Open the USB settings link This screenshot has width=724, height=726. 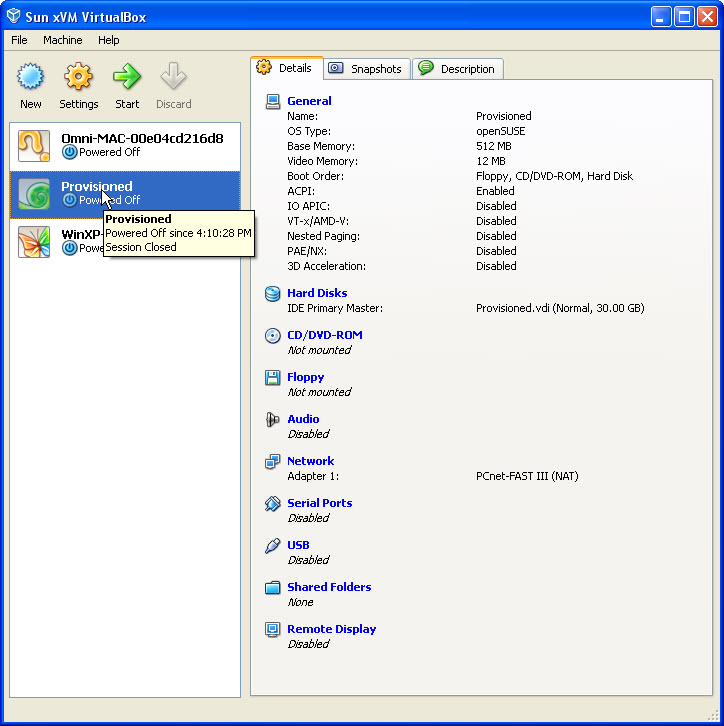(298, 545)
